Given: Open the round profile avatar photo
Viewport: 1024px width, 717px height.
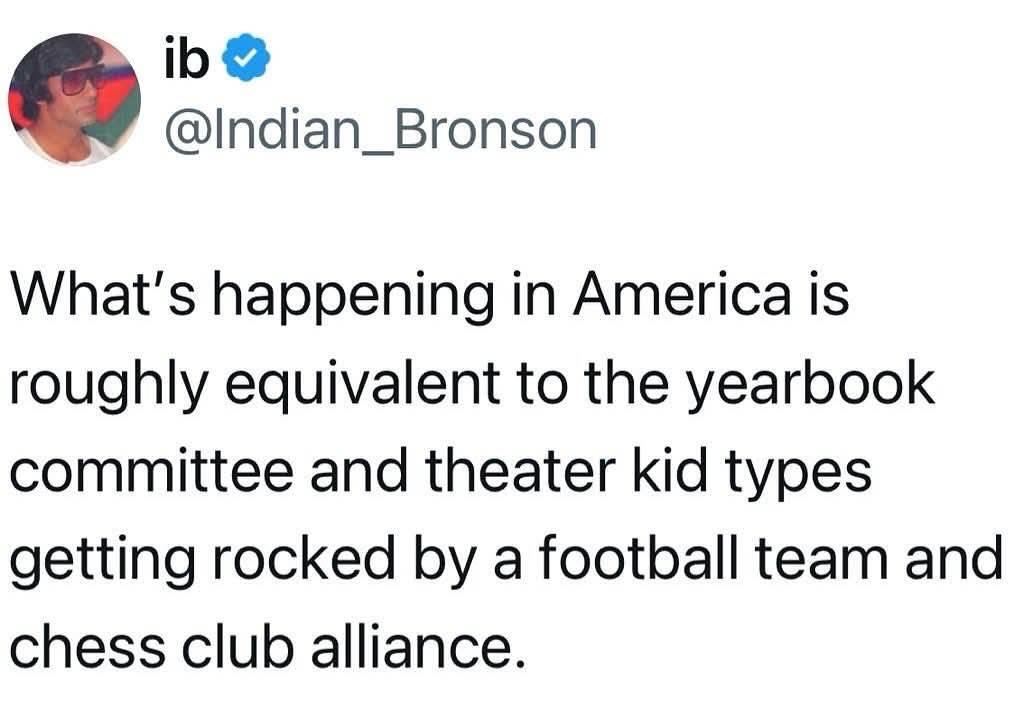Looking at the screenshot, I should 75,100.
